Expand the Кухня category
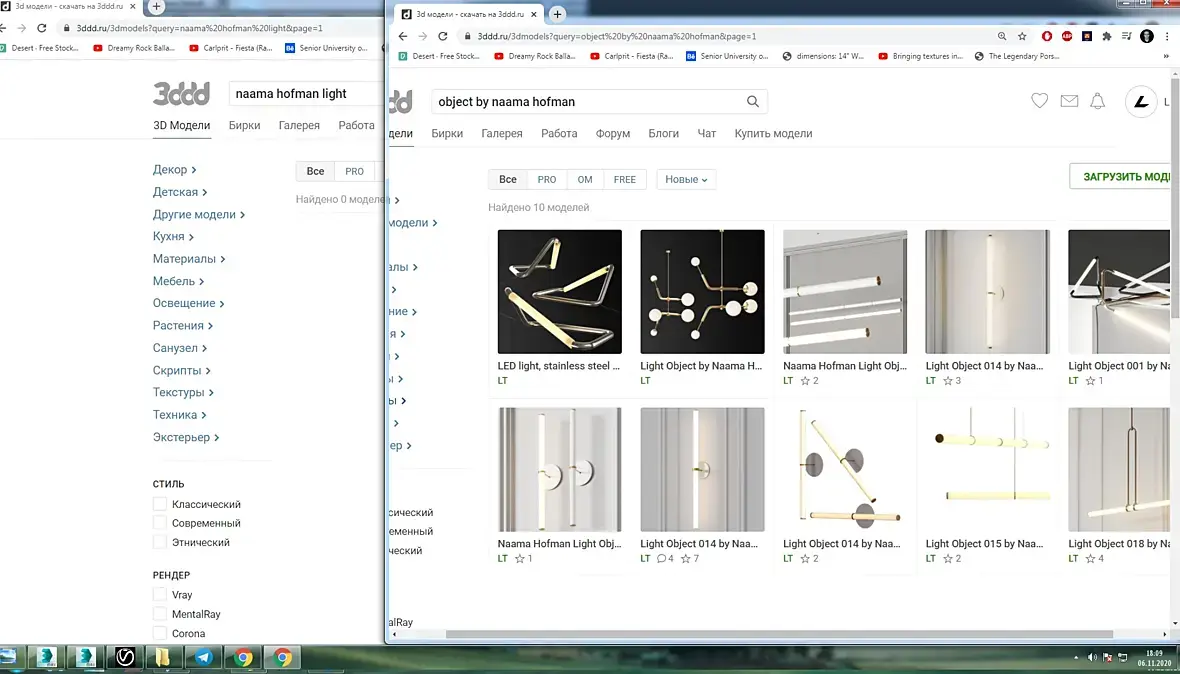Screen dimensions: 1180x674 point(173,236)
